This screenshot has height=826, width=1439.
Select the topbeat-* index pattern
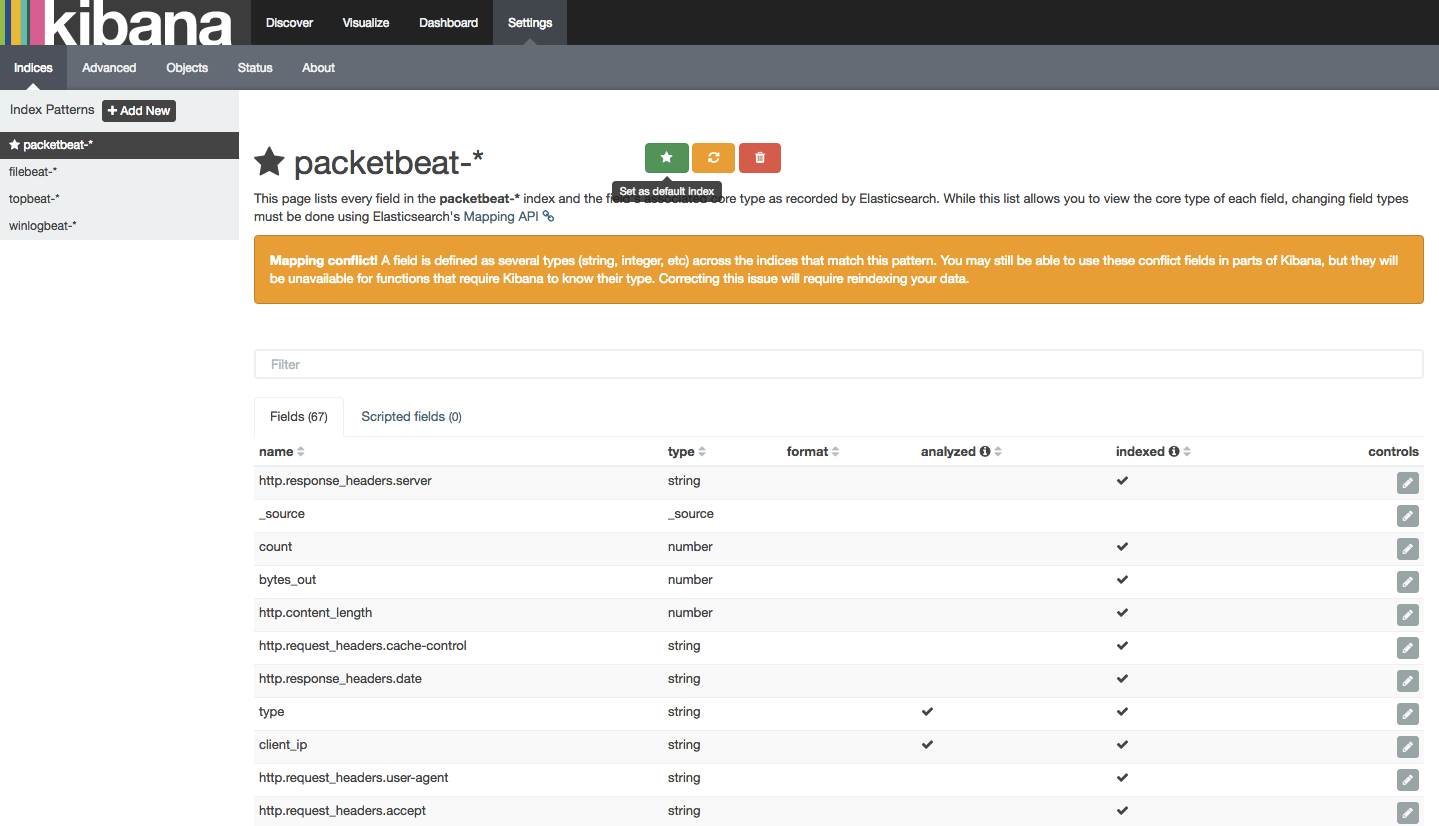(119, 199)
